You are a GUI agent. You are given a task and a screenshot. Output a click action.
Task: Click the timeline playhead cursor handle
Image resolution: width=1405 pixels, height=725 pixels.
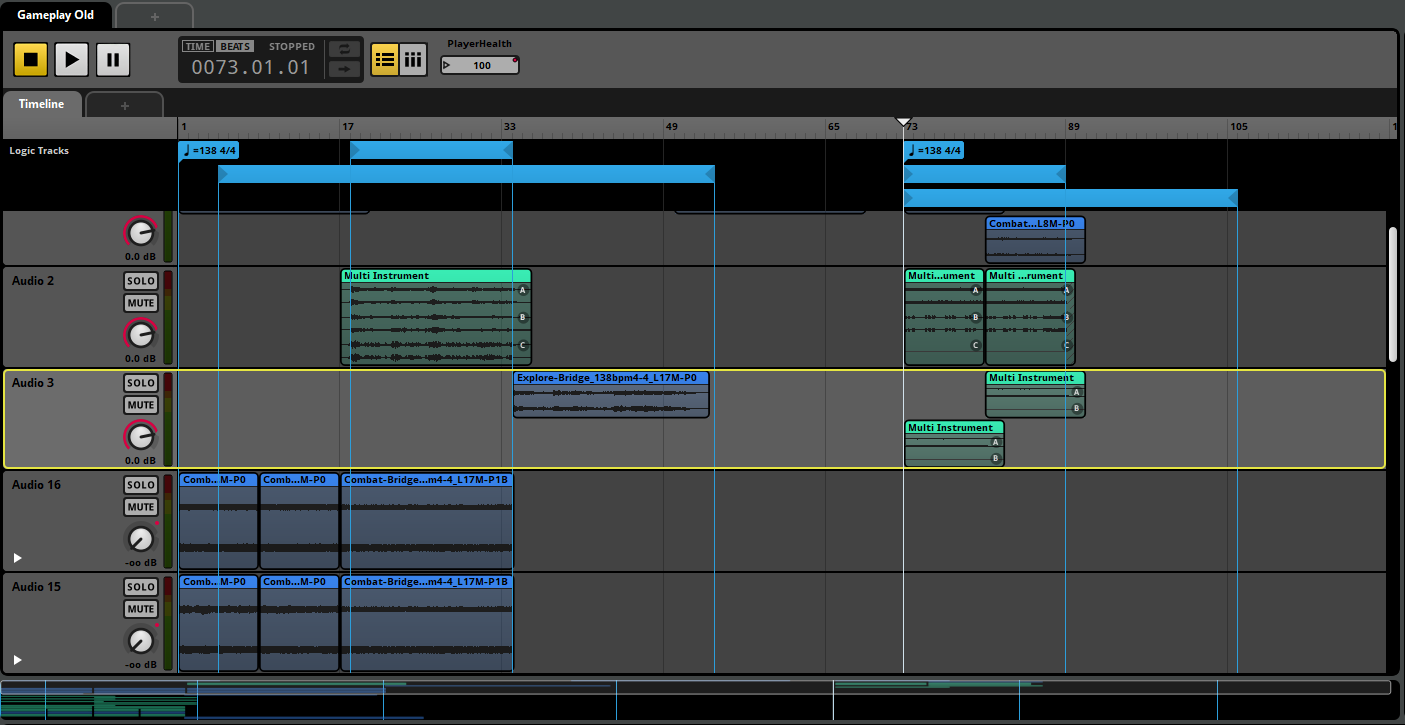(x=903, y=122)
